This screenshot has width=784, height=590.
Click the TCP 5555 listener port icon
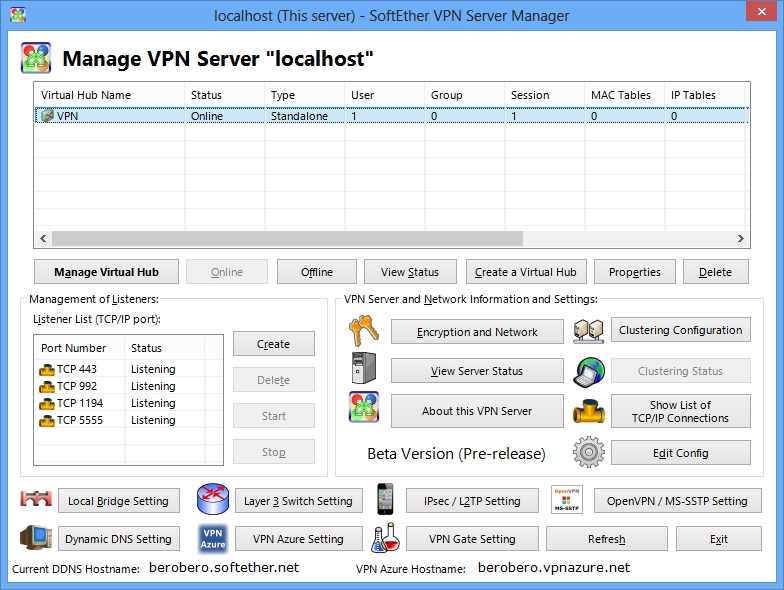tap(46, 421)
